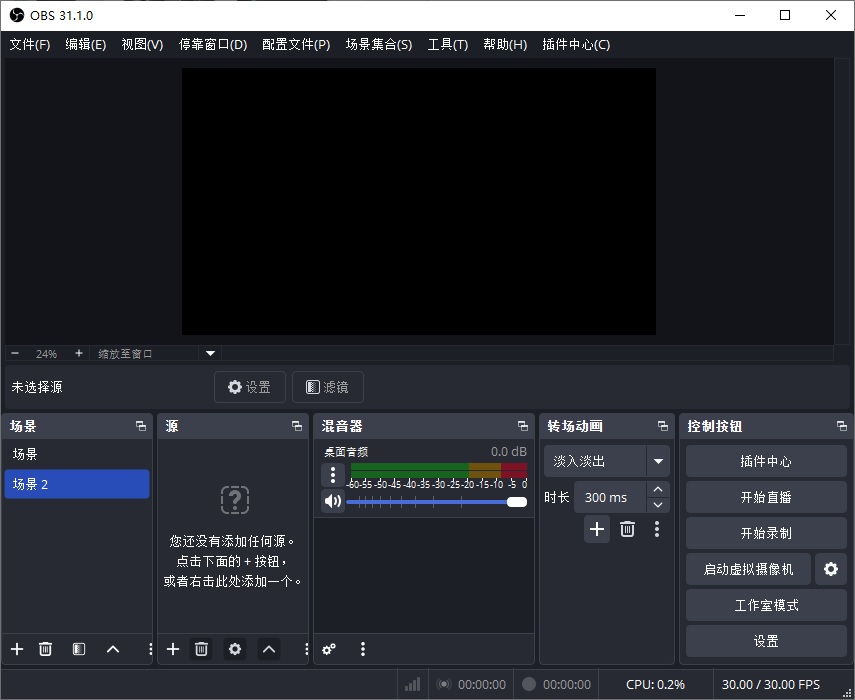
Task: Enable 工作室模式 mode
Action: click(765, 604)
